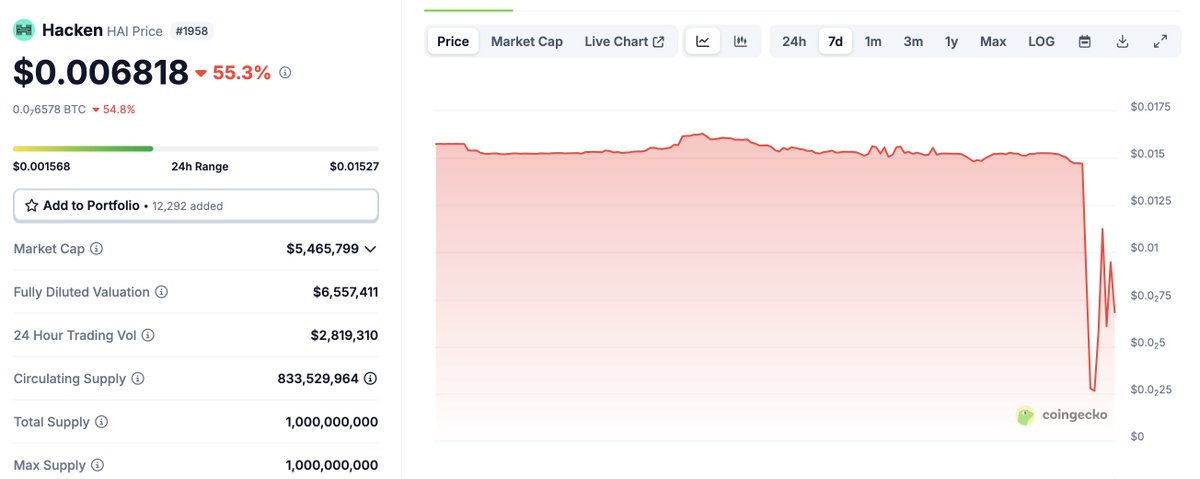Click Fully Diluted Valuation value $6,557,411
1200x479 pixels.
[x=345, y=292]
